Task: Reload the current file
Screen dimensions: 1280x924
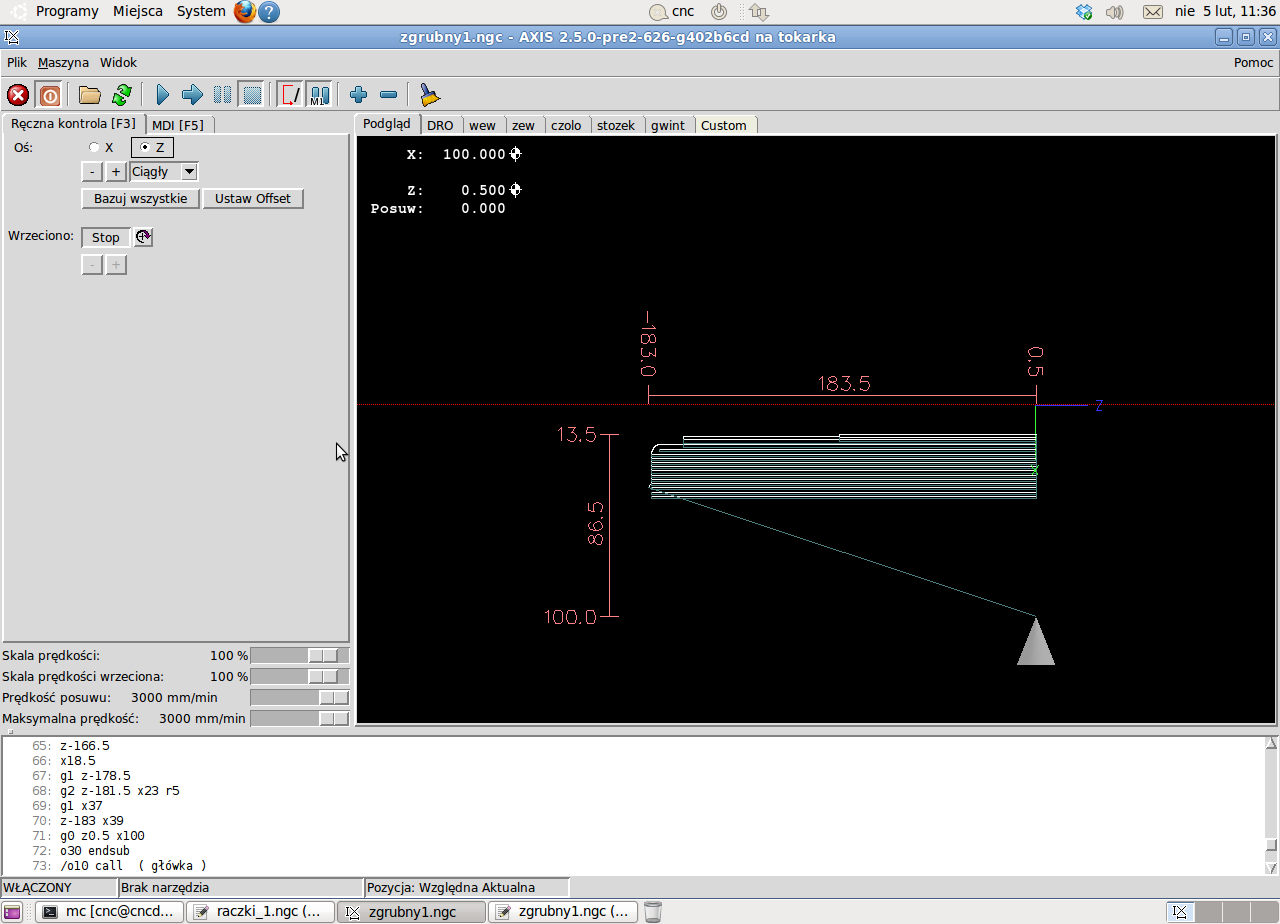Action: tap(122, 95)
